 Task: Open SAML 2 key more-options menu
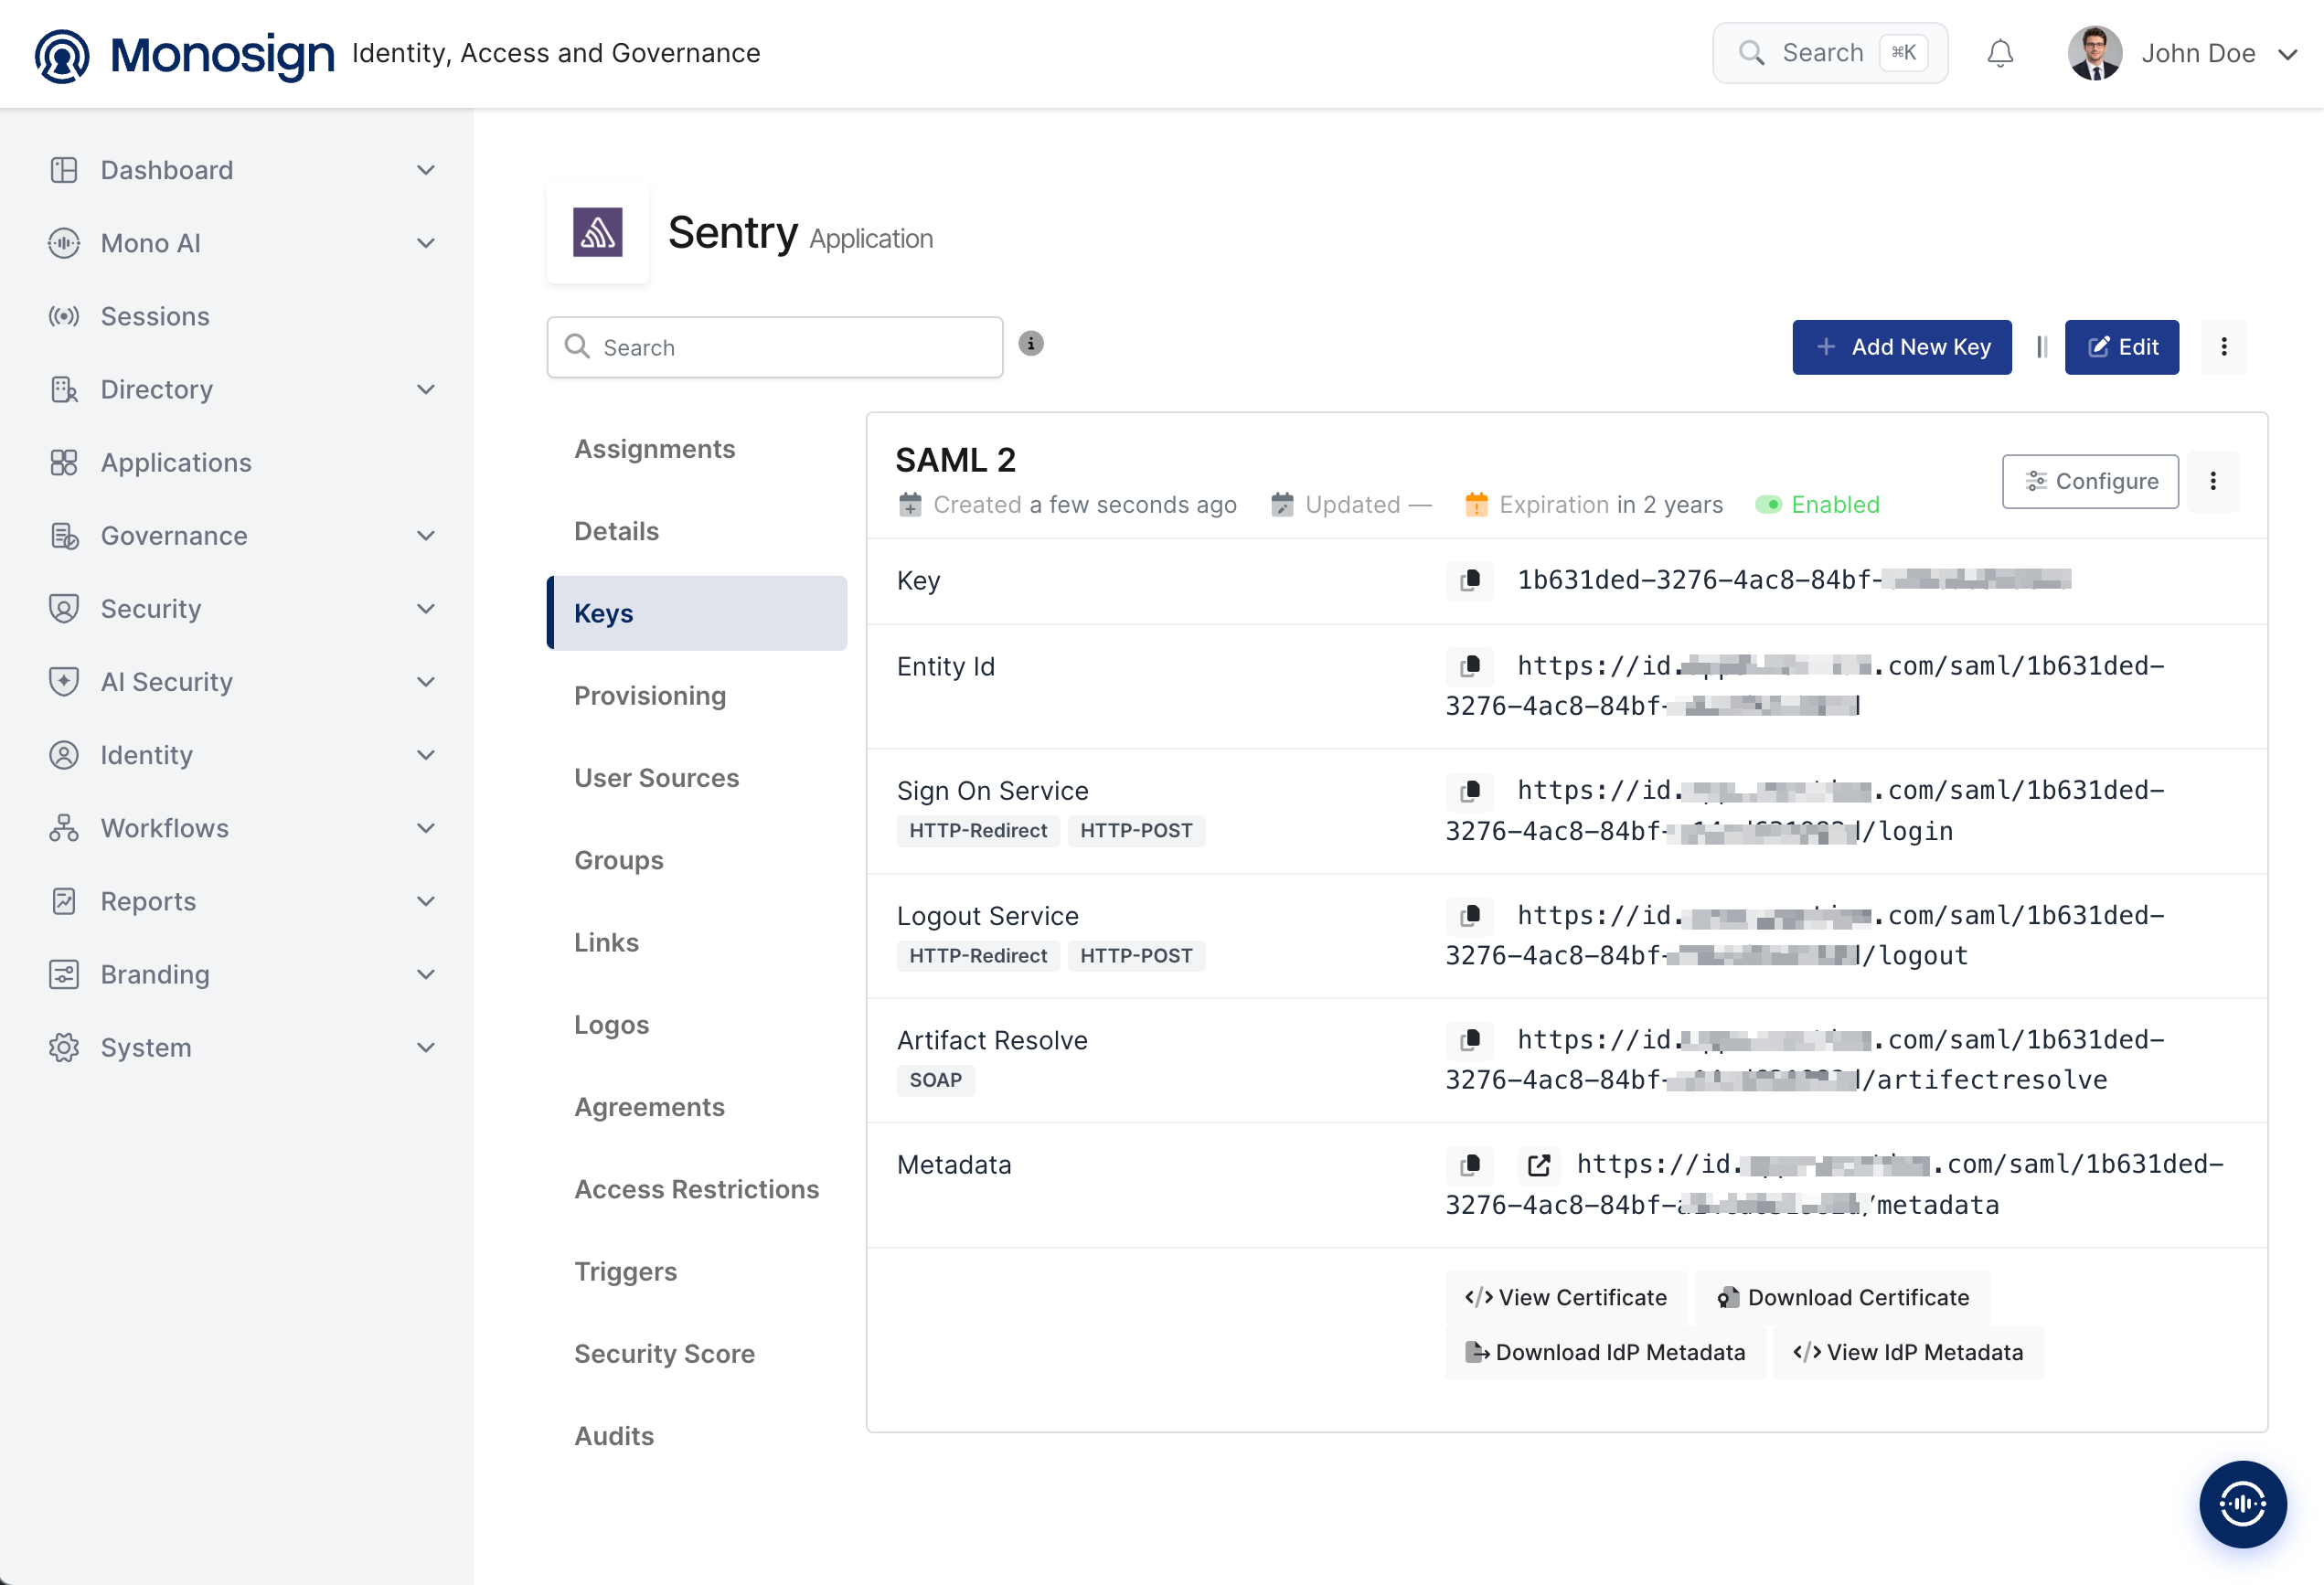coord(2213,481)
